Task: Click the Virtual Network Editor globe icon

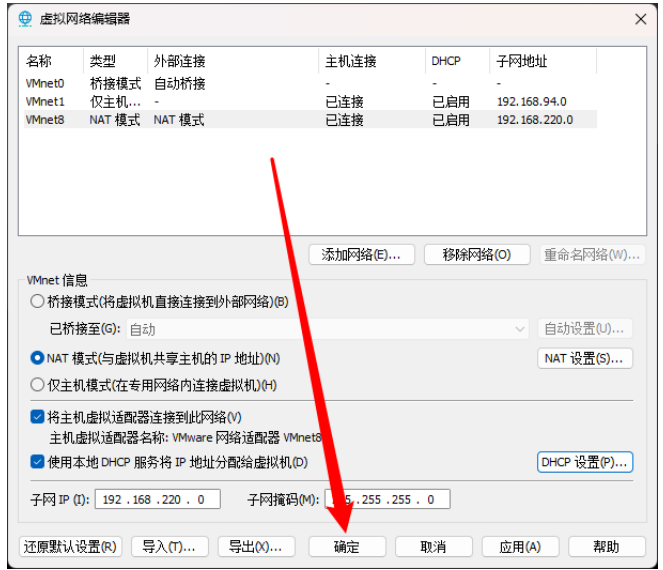Action: 25,19
